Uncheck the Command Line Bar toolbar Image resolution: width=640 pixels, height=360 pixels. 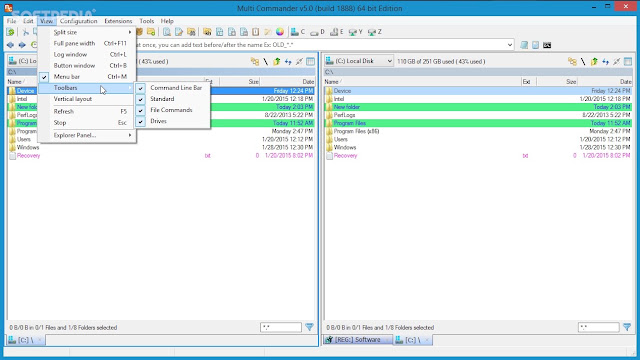point(172,88)
